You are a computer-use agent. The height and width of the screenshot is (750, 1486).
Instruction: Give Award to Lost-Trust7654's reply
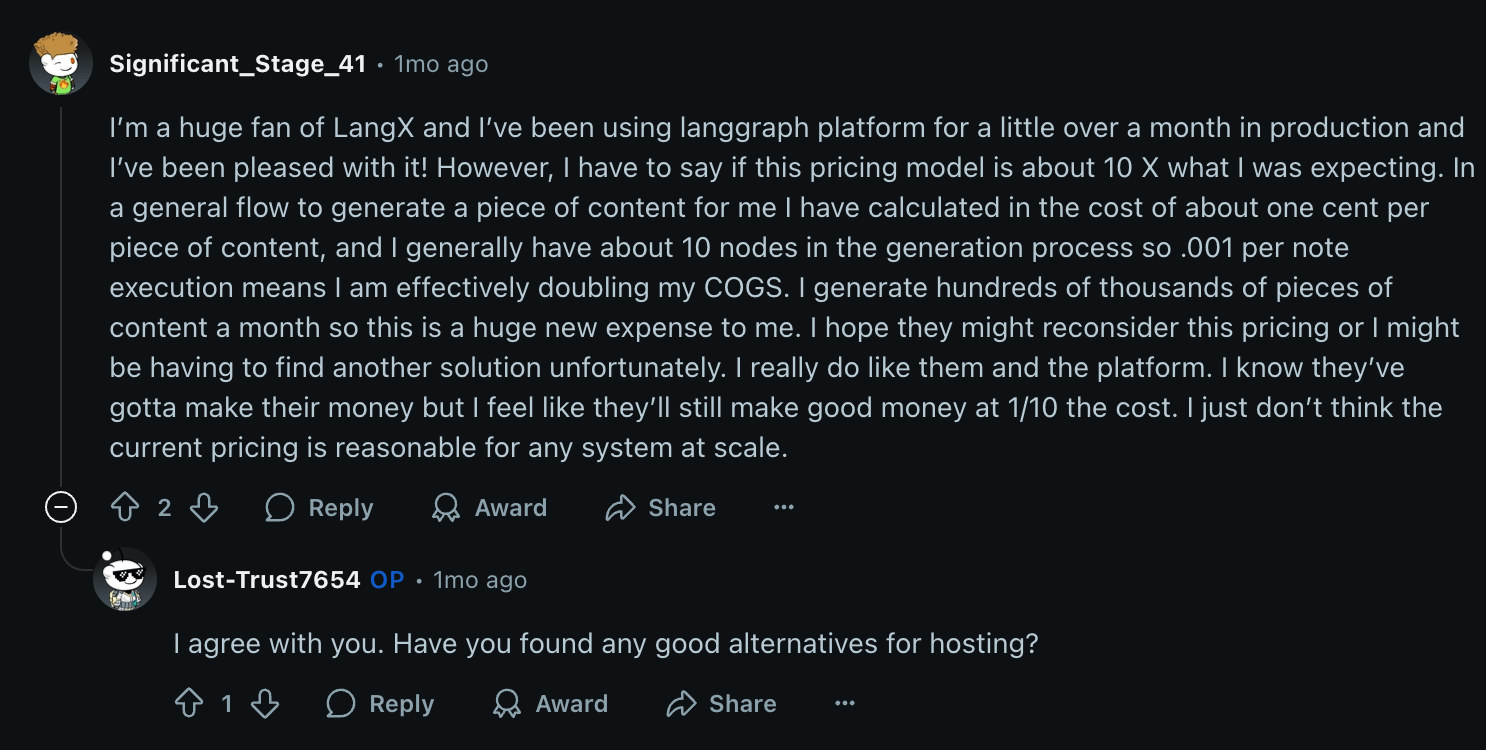[551, 704]
